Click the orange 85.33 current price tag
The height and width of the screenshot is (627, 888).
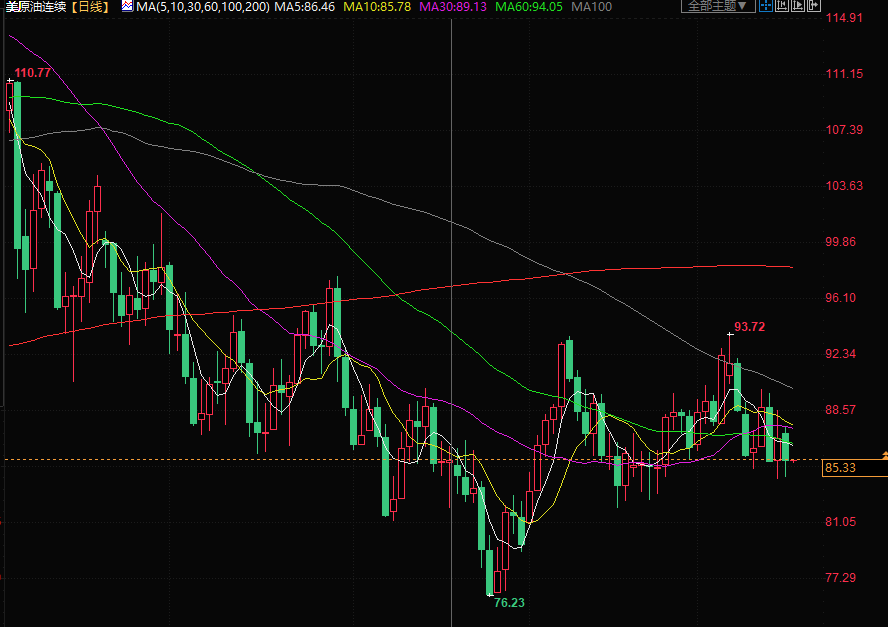(x=842, y=467)
